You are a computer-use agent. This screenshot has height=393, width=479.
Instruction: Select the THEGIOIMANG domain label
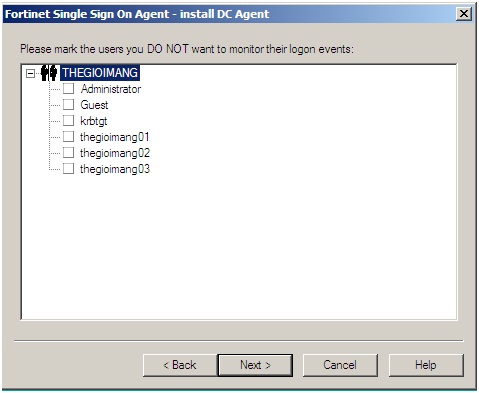point(100,73)
